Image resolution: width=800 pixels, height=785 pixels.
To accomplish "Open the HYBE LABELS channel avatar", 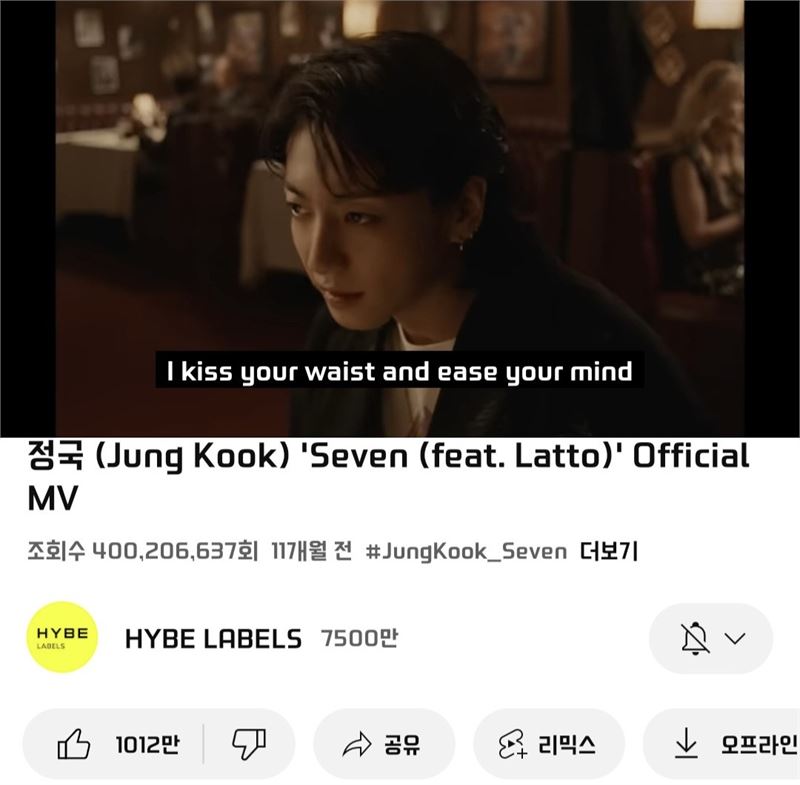I will [x=62, y=638].
